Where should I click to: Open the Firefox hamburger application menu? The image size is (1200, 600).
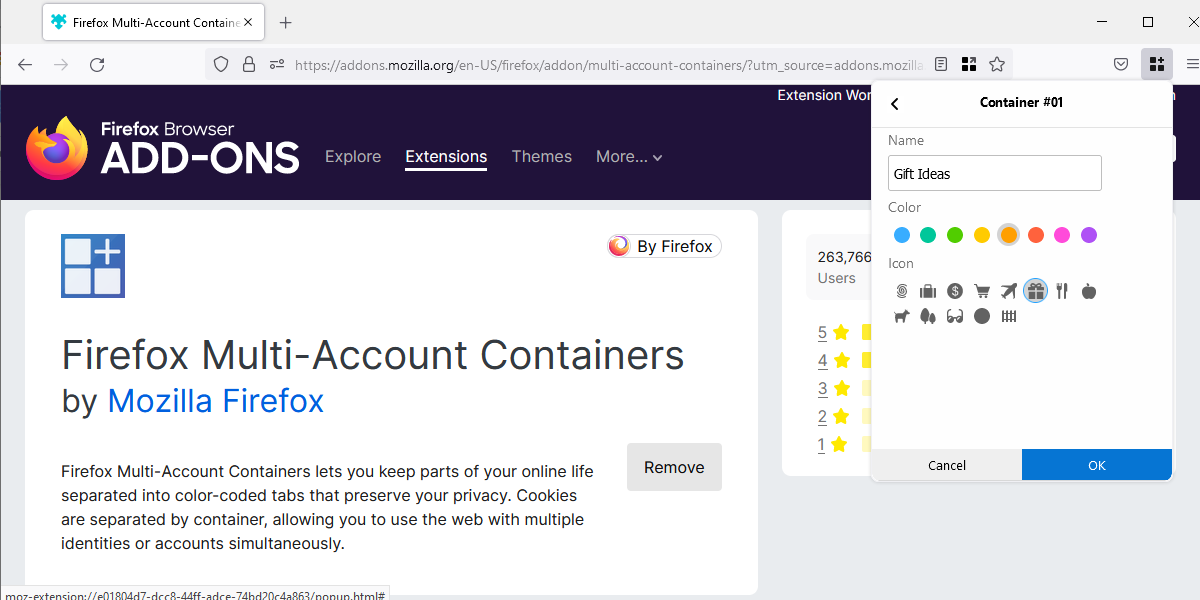tap(1191, 64)
